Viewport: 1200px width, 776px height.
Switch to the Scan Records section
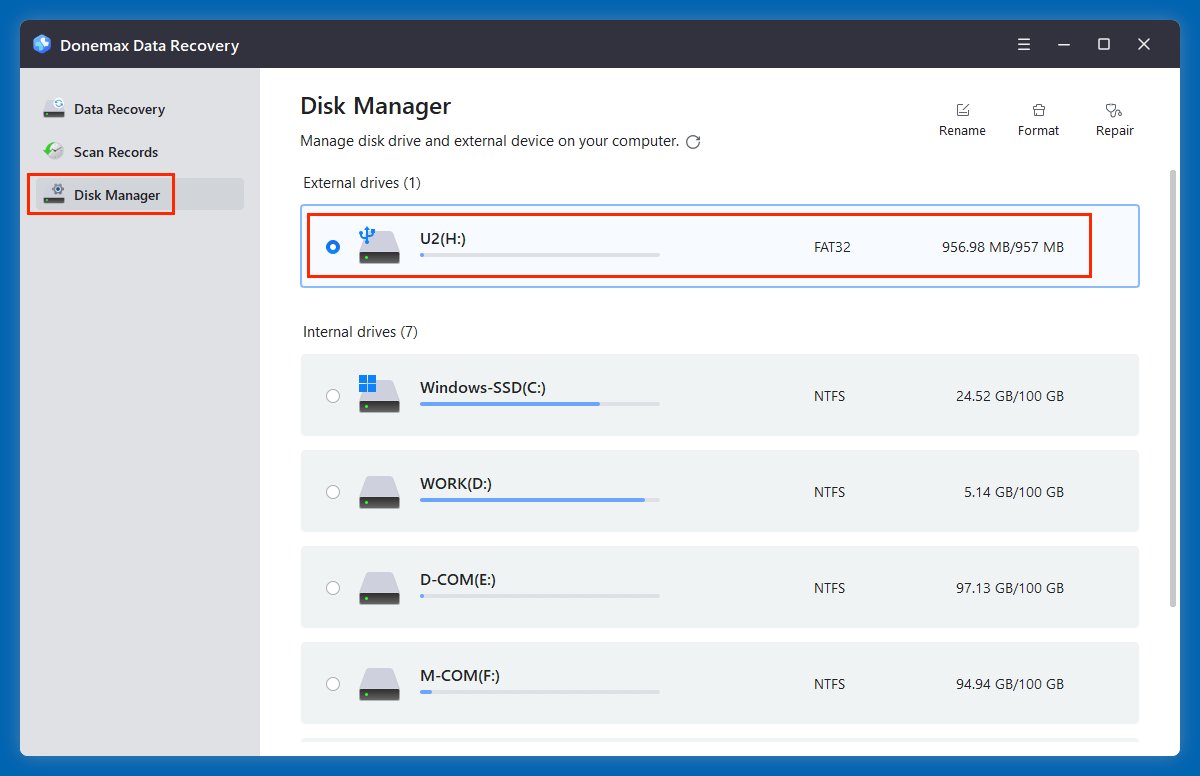(x=116, y=151)
